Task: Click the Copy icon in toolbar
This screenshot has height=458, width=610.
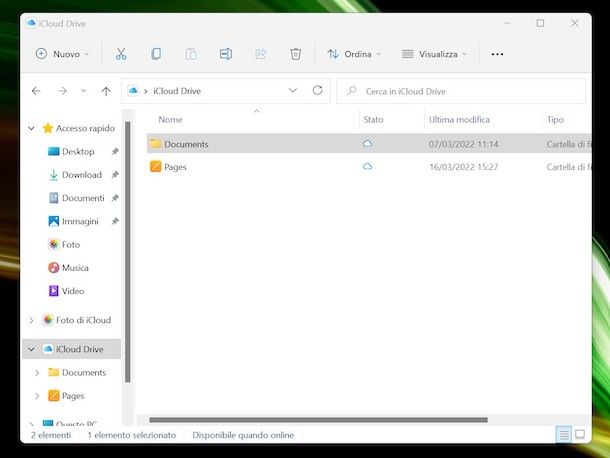Action: (156, 54)
